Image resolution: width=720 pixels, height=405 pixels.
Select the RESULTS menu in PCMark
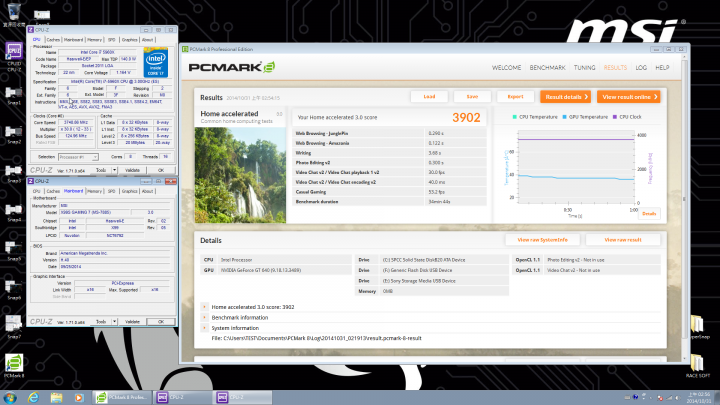click(615, 68)
